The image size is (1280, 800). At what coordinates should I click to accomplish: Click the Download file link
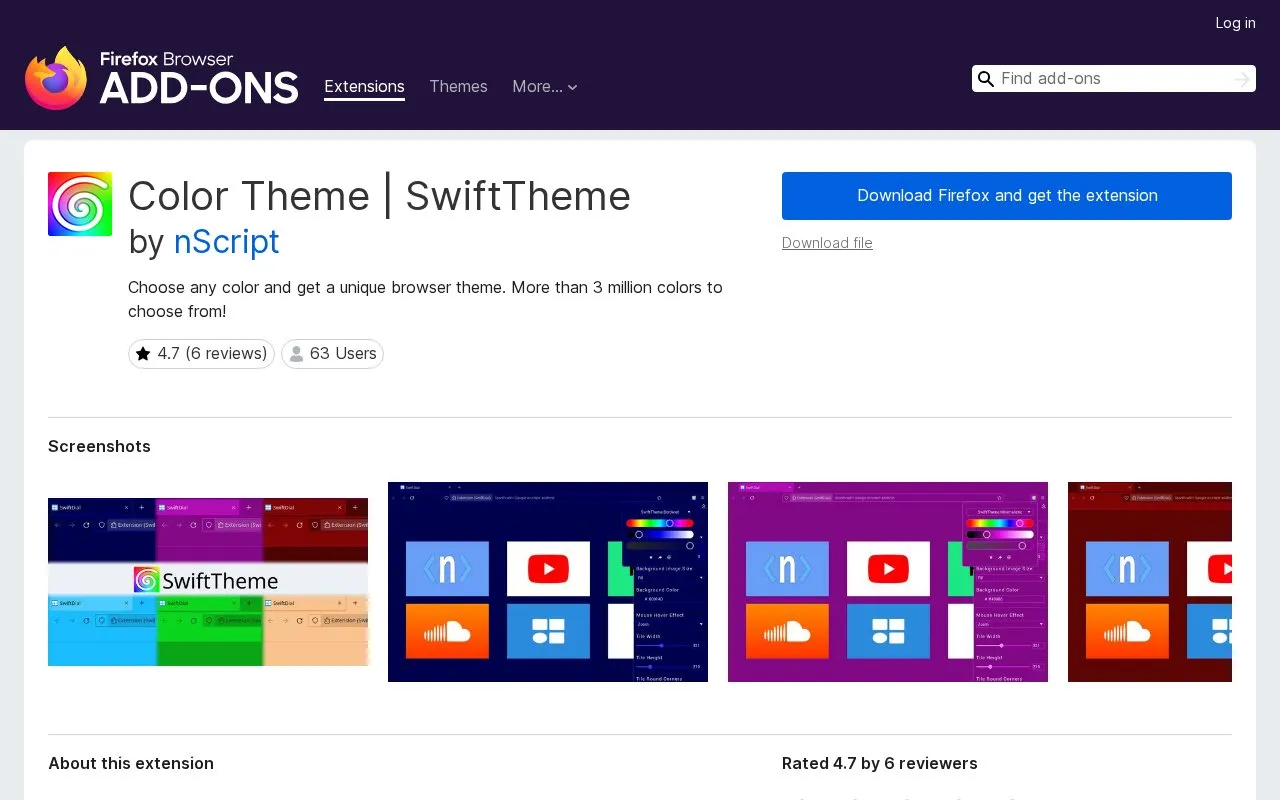click(827, 243)
